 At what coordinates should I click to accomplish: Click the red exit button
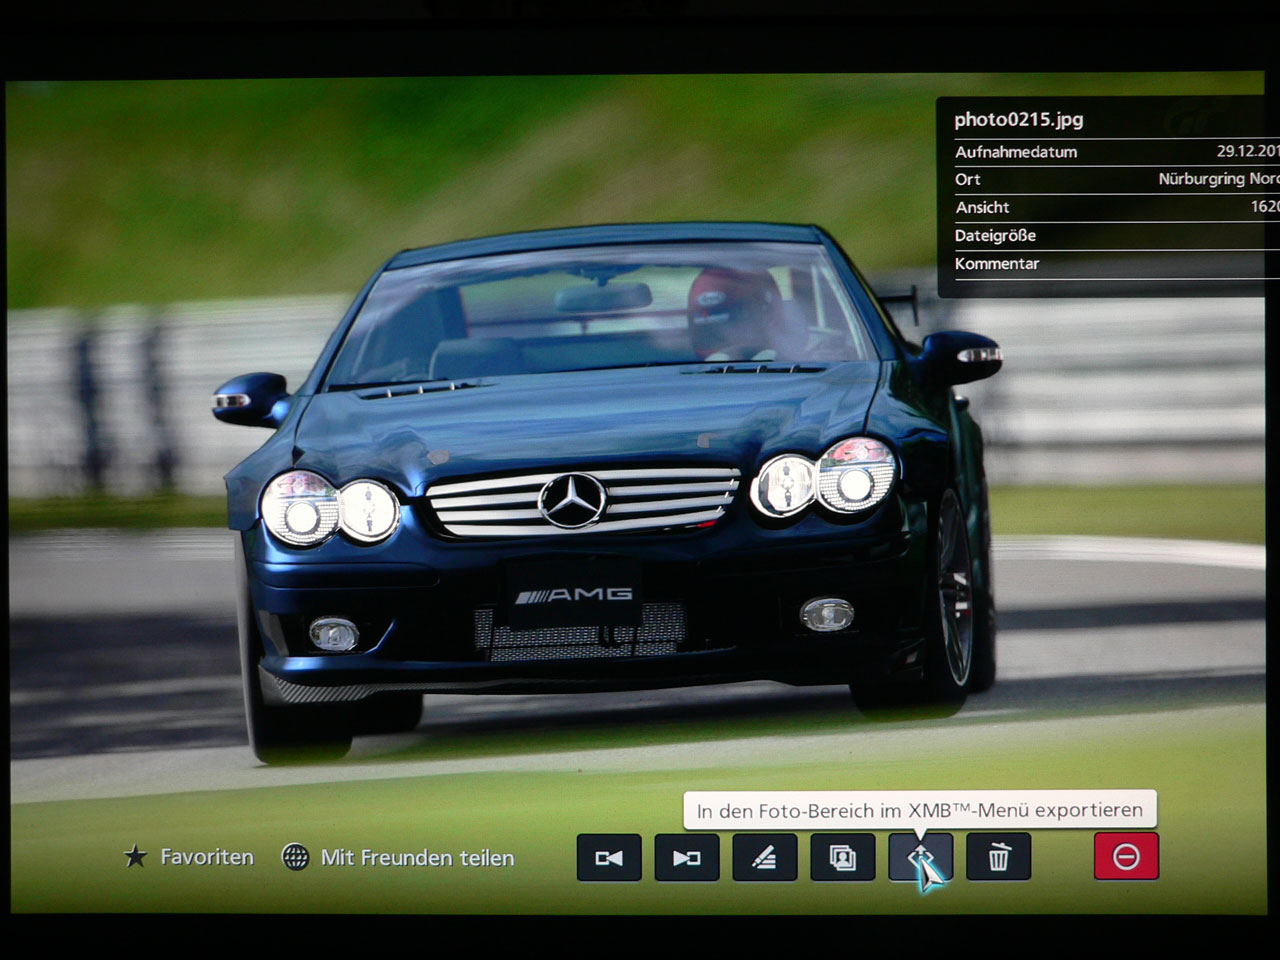click(x=1126, y=856)
